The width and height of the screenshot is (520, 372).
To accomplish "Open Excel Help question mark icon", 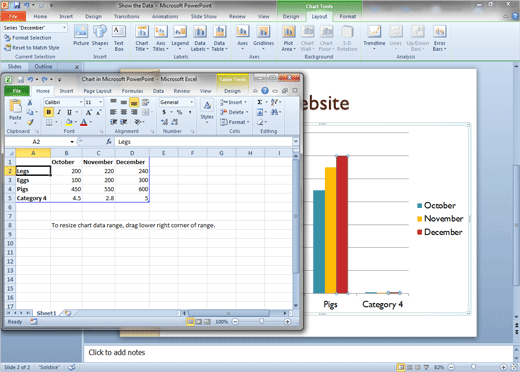I will [x=265, y=91].
